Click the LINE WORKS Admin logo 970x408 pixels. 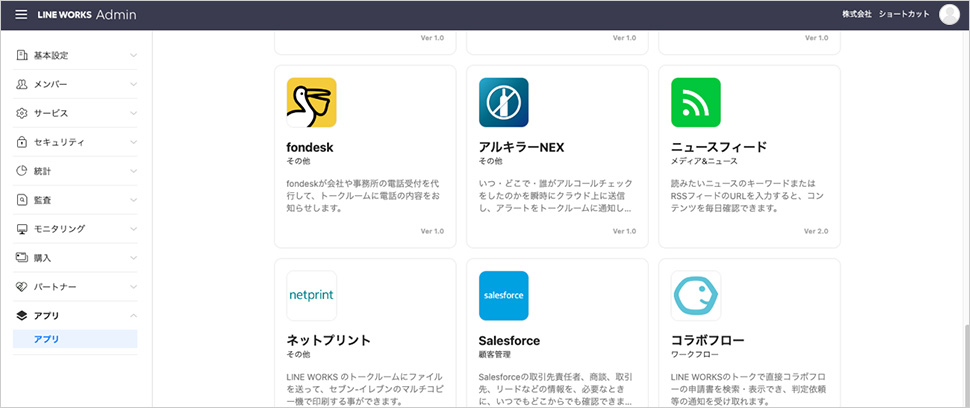(87, 15)
